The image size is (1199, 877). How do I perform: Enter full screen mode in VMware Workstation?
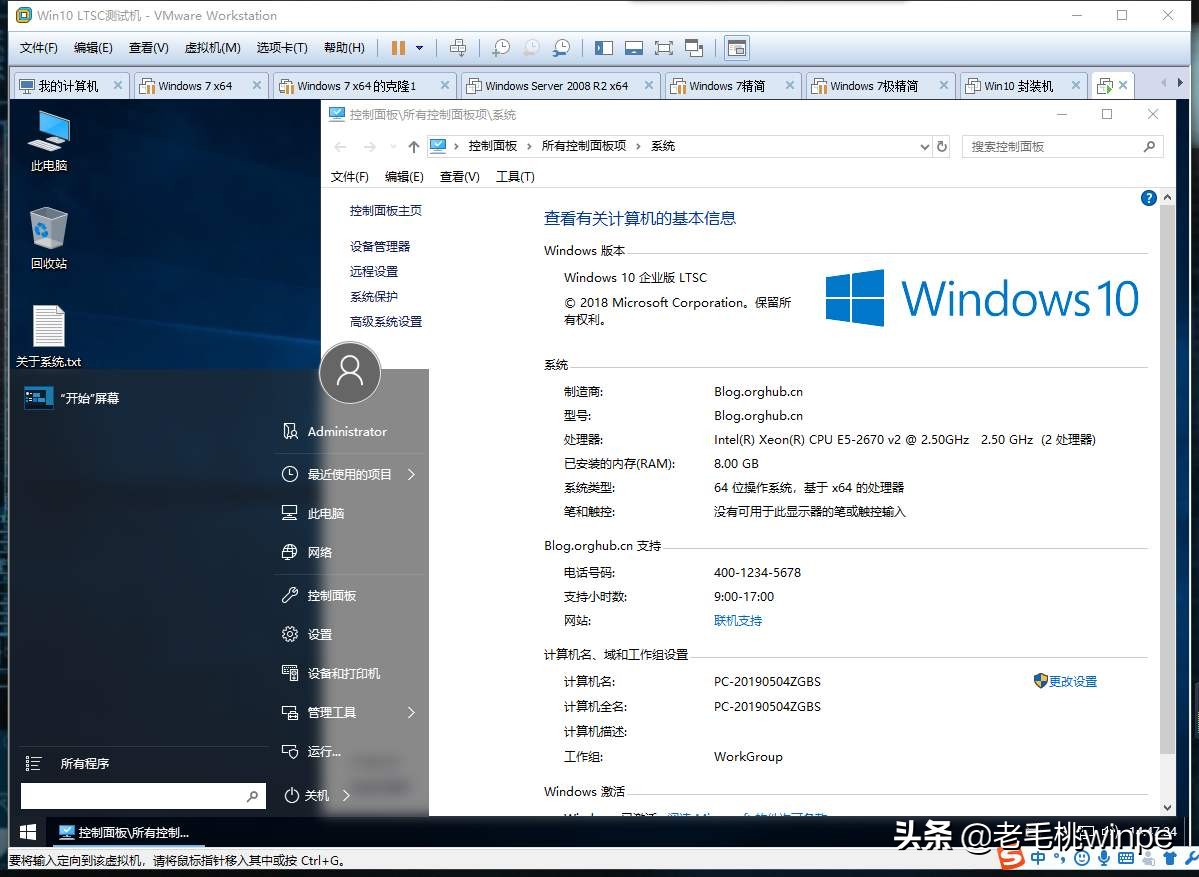[663, 47]
